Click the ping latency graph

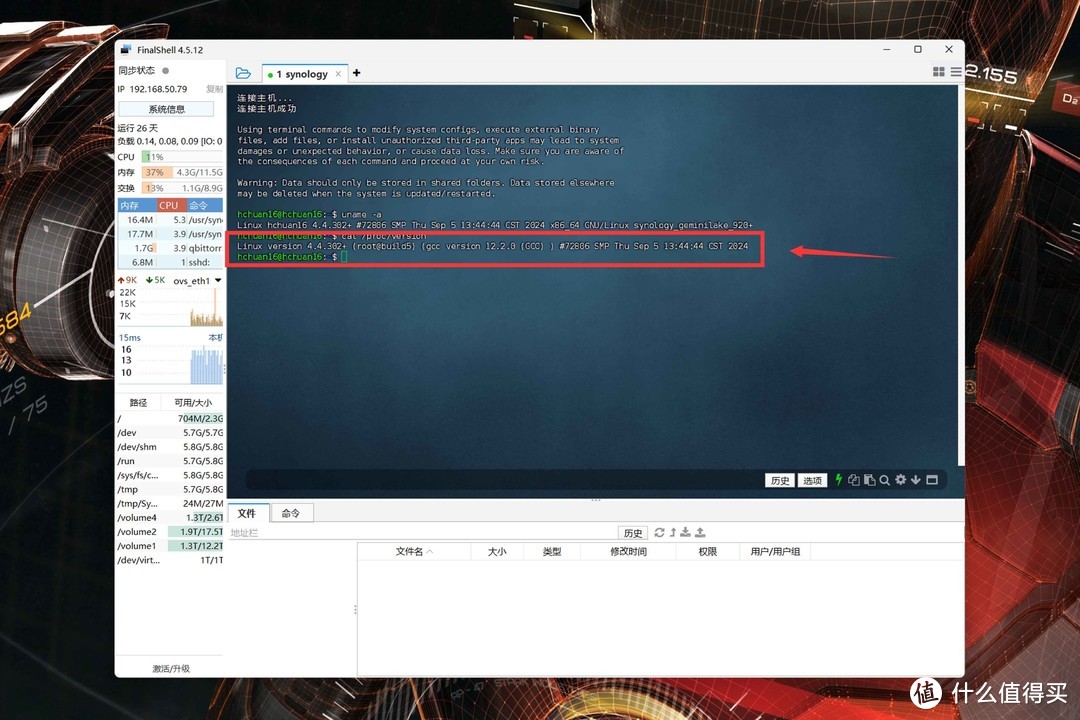point(171,364)
